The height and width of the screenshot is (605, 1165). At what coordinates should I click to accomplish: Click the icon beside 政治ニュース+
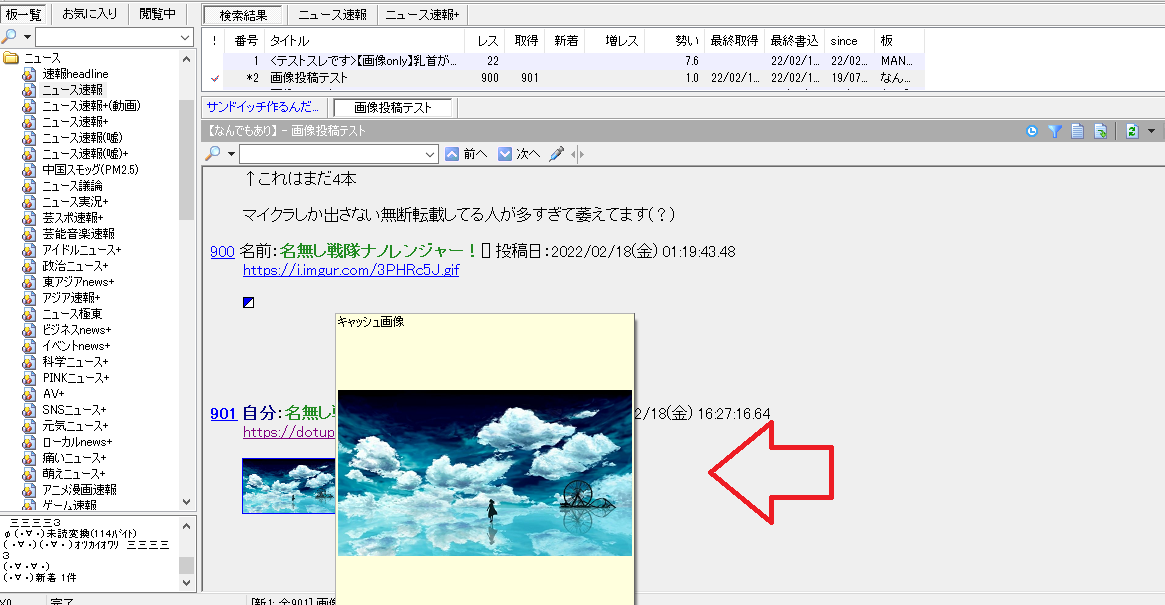click(x=28, y=266)
